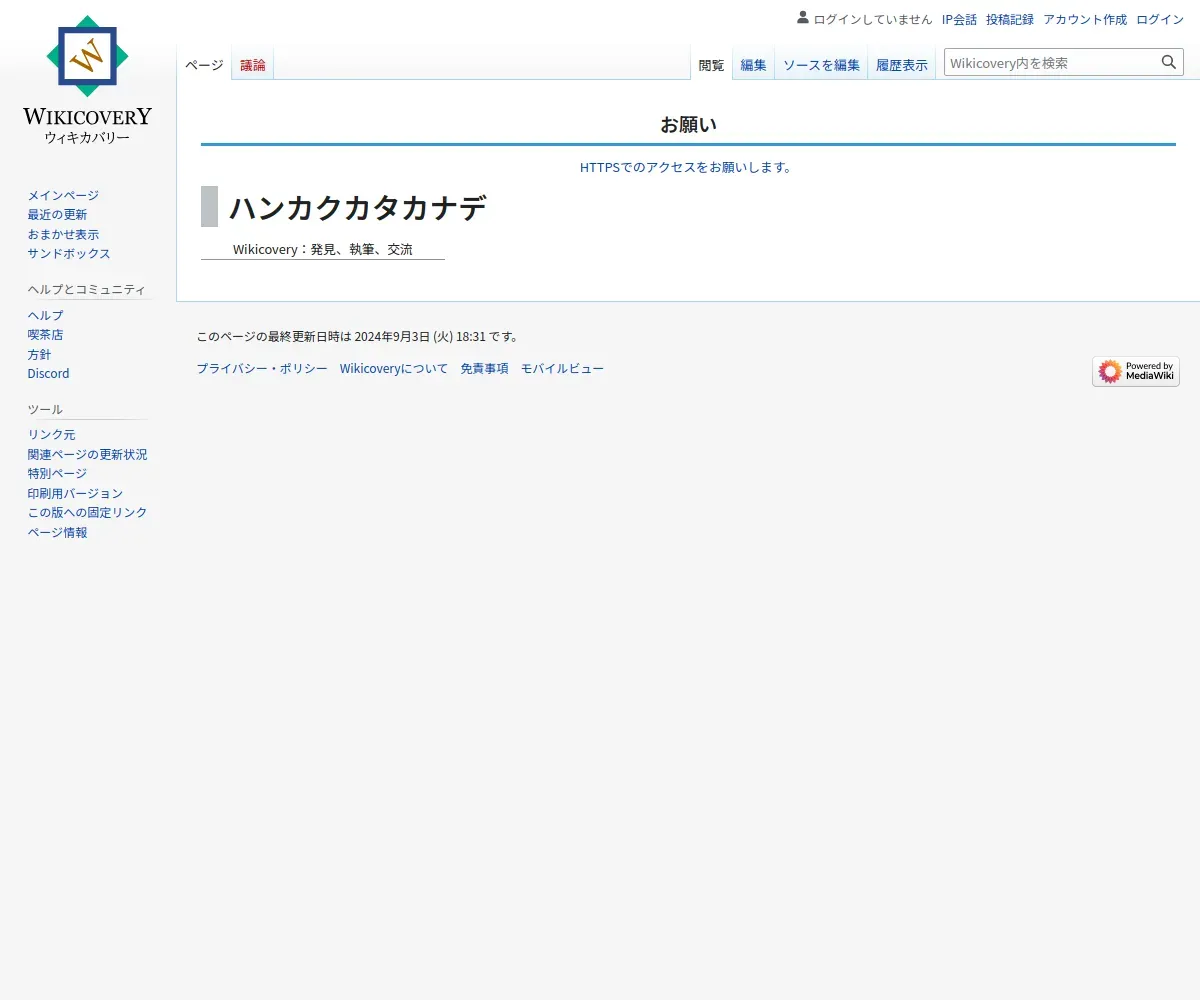This screenshot has width=1200, height=1000.
Task: Open the Discord sidebar link
Action: click(49, 374)
